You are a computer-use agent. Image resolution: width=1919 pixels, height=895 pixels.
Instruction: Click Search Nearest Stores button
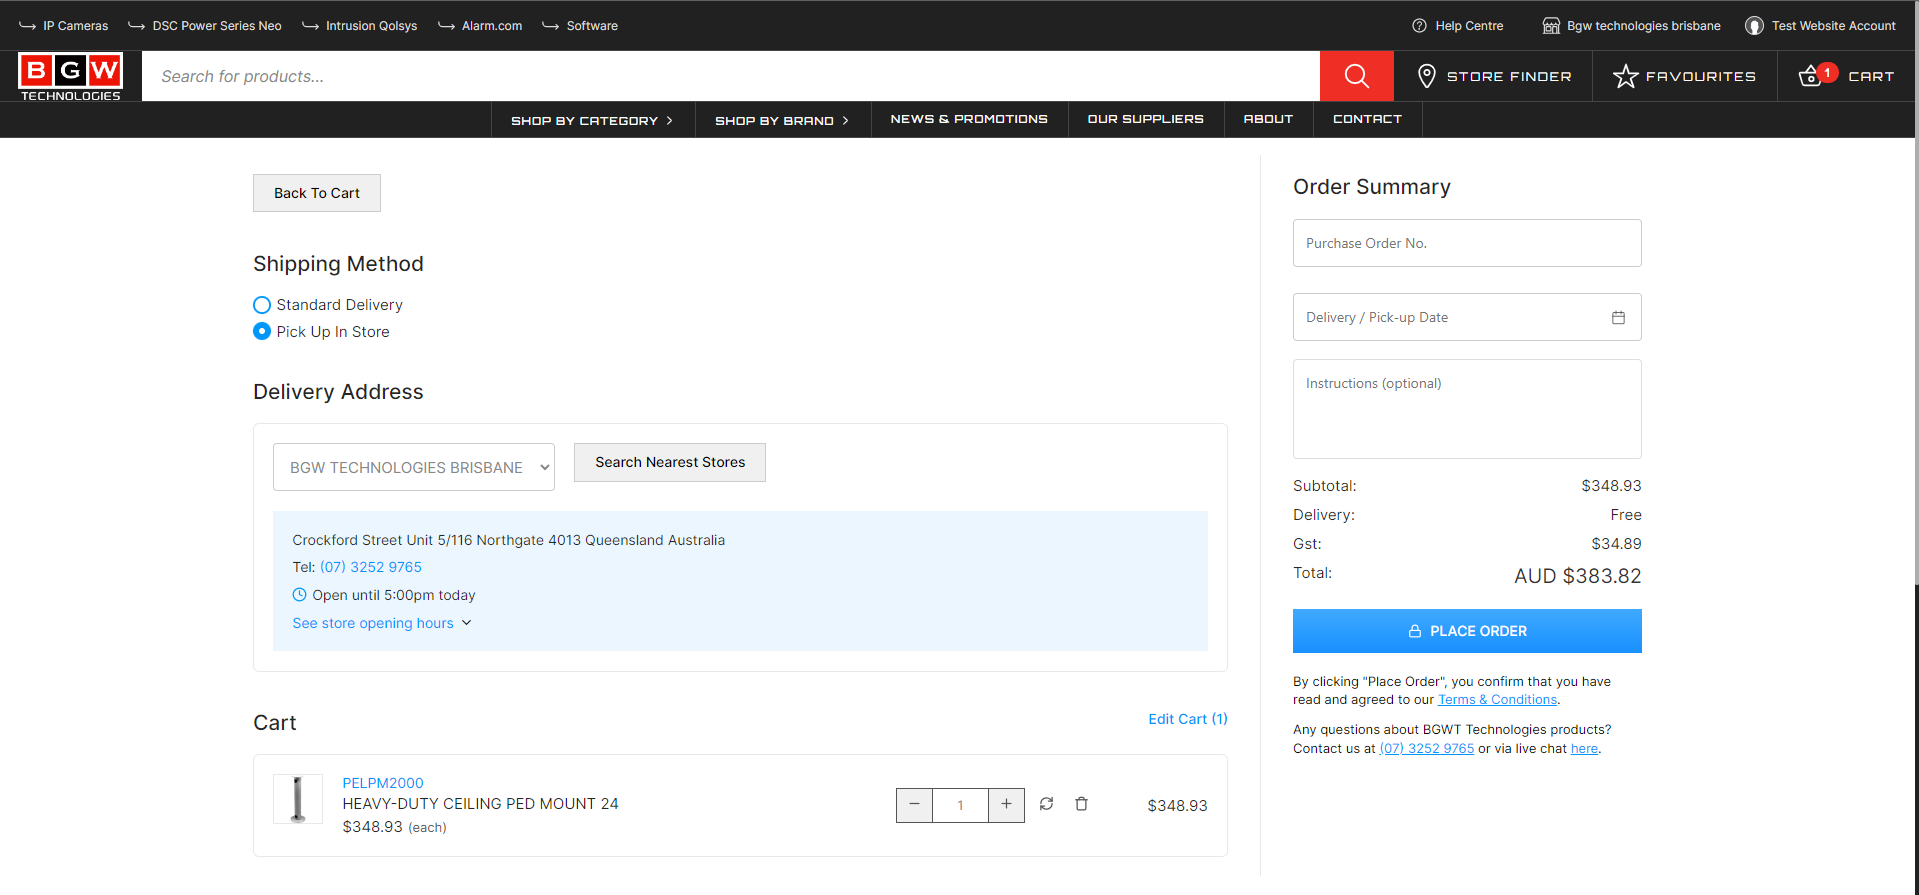(670, 462)
